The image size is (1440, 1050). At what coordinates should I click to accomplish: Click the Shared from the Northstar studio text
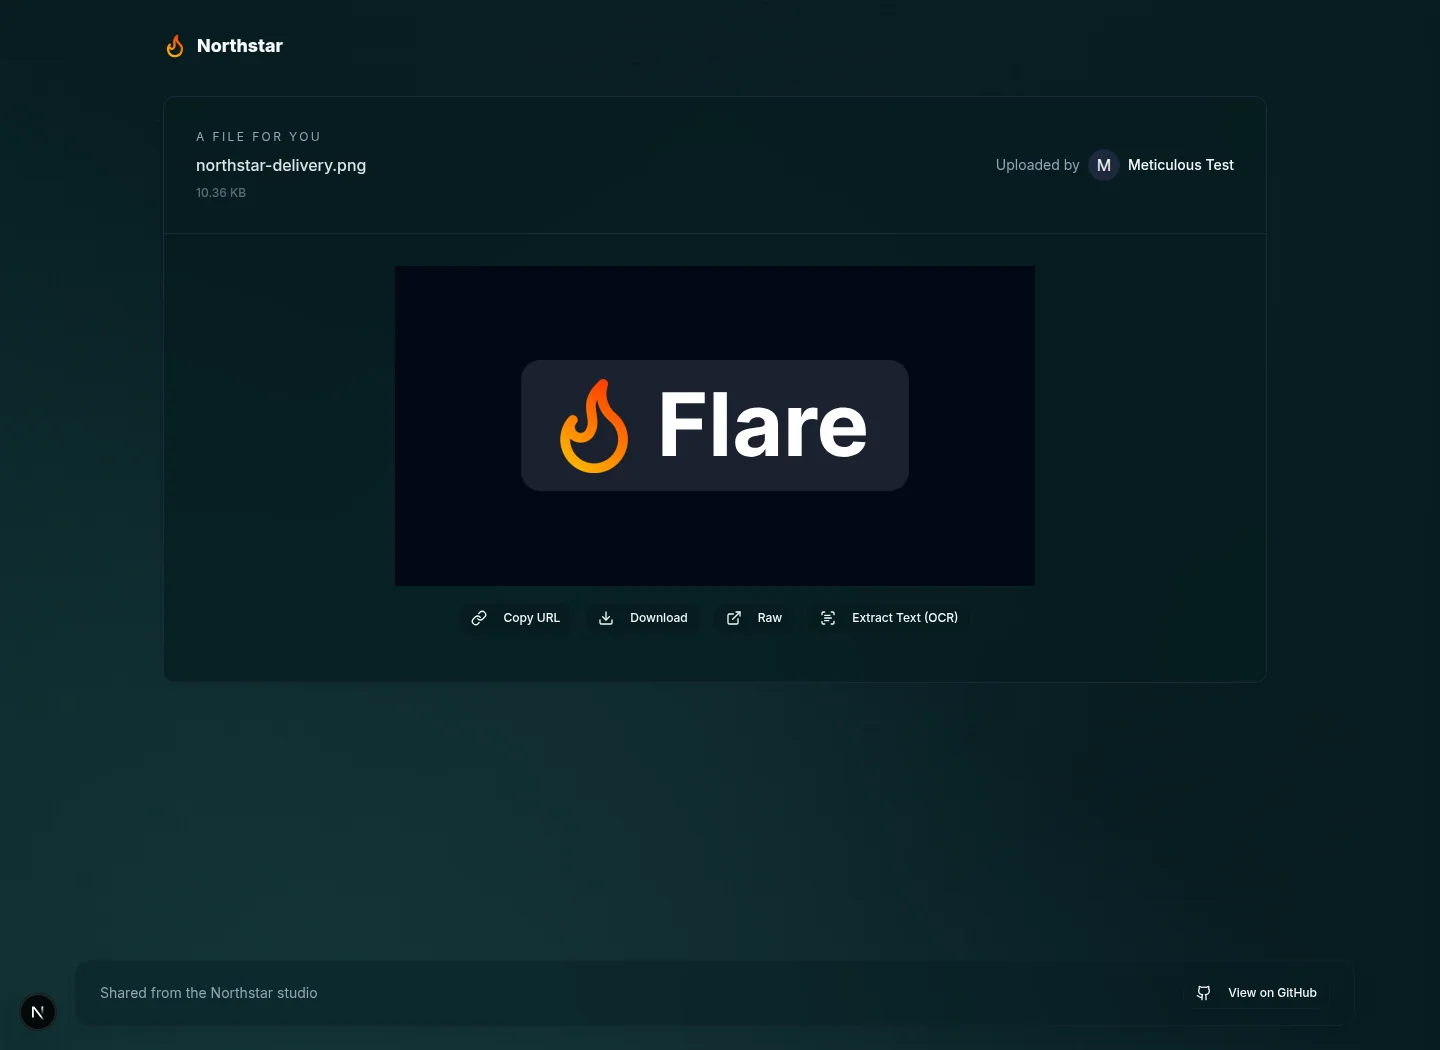209,993
